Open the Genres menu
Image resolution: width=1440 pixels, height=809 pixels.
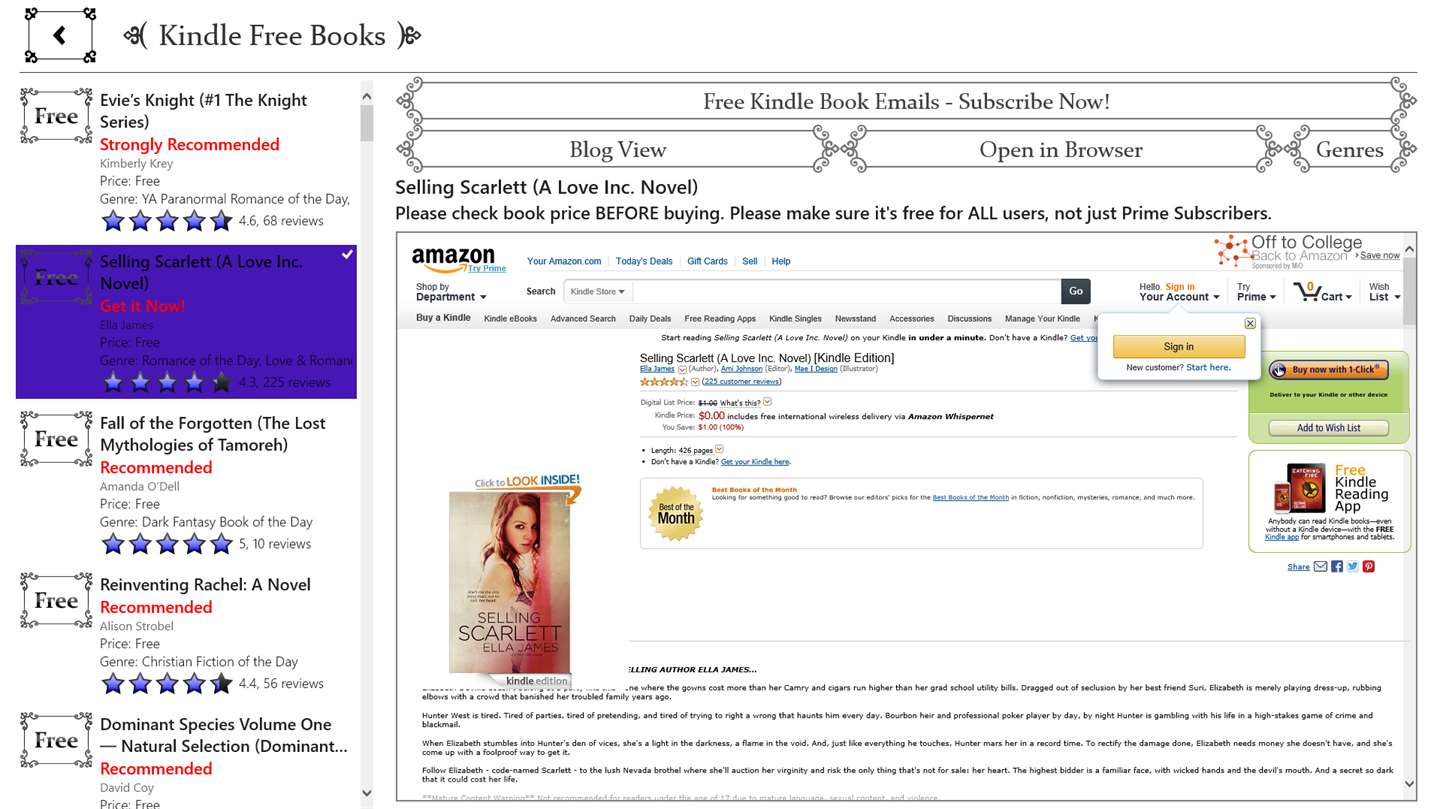1349,150
